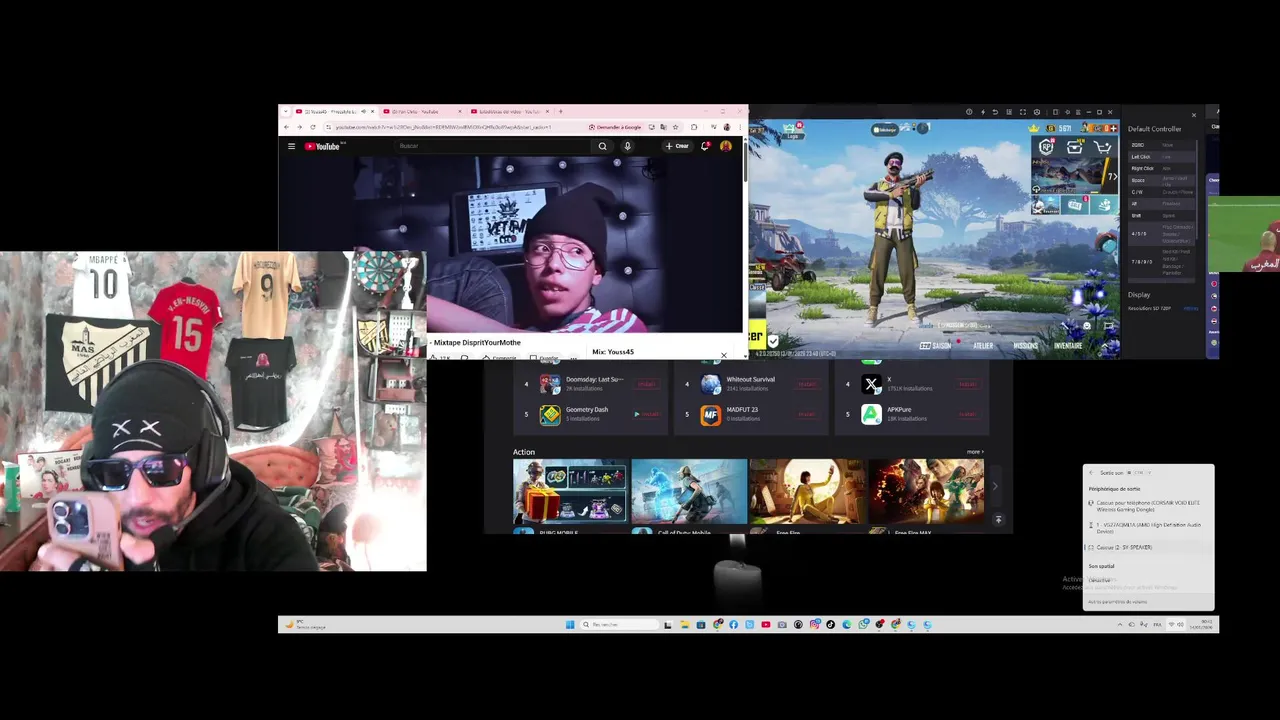
Task: Open the YouTube account avatar menu
Action: point(726,146)
